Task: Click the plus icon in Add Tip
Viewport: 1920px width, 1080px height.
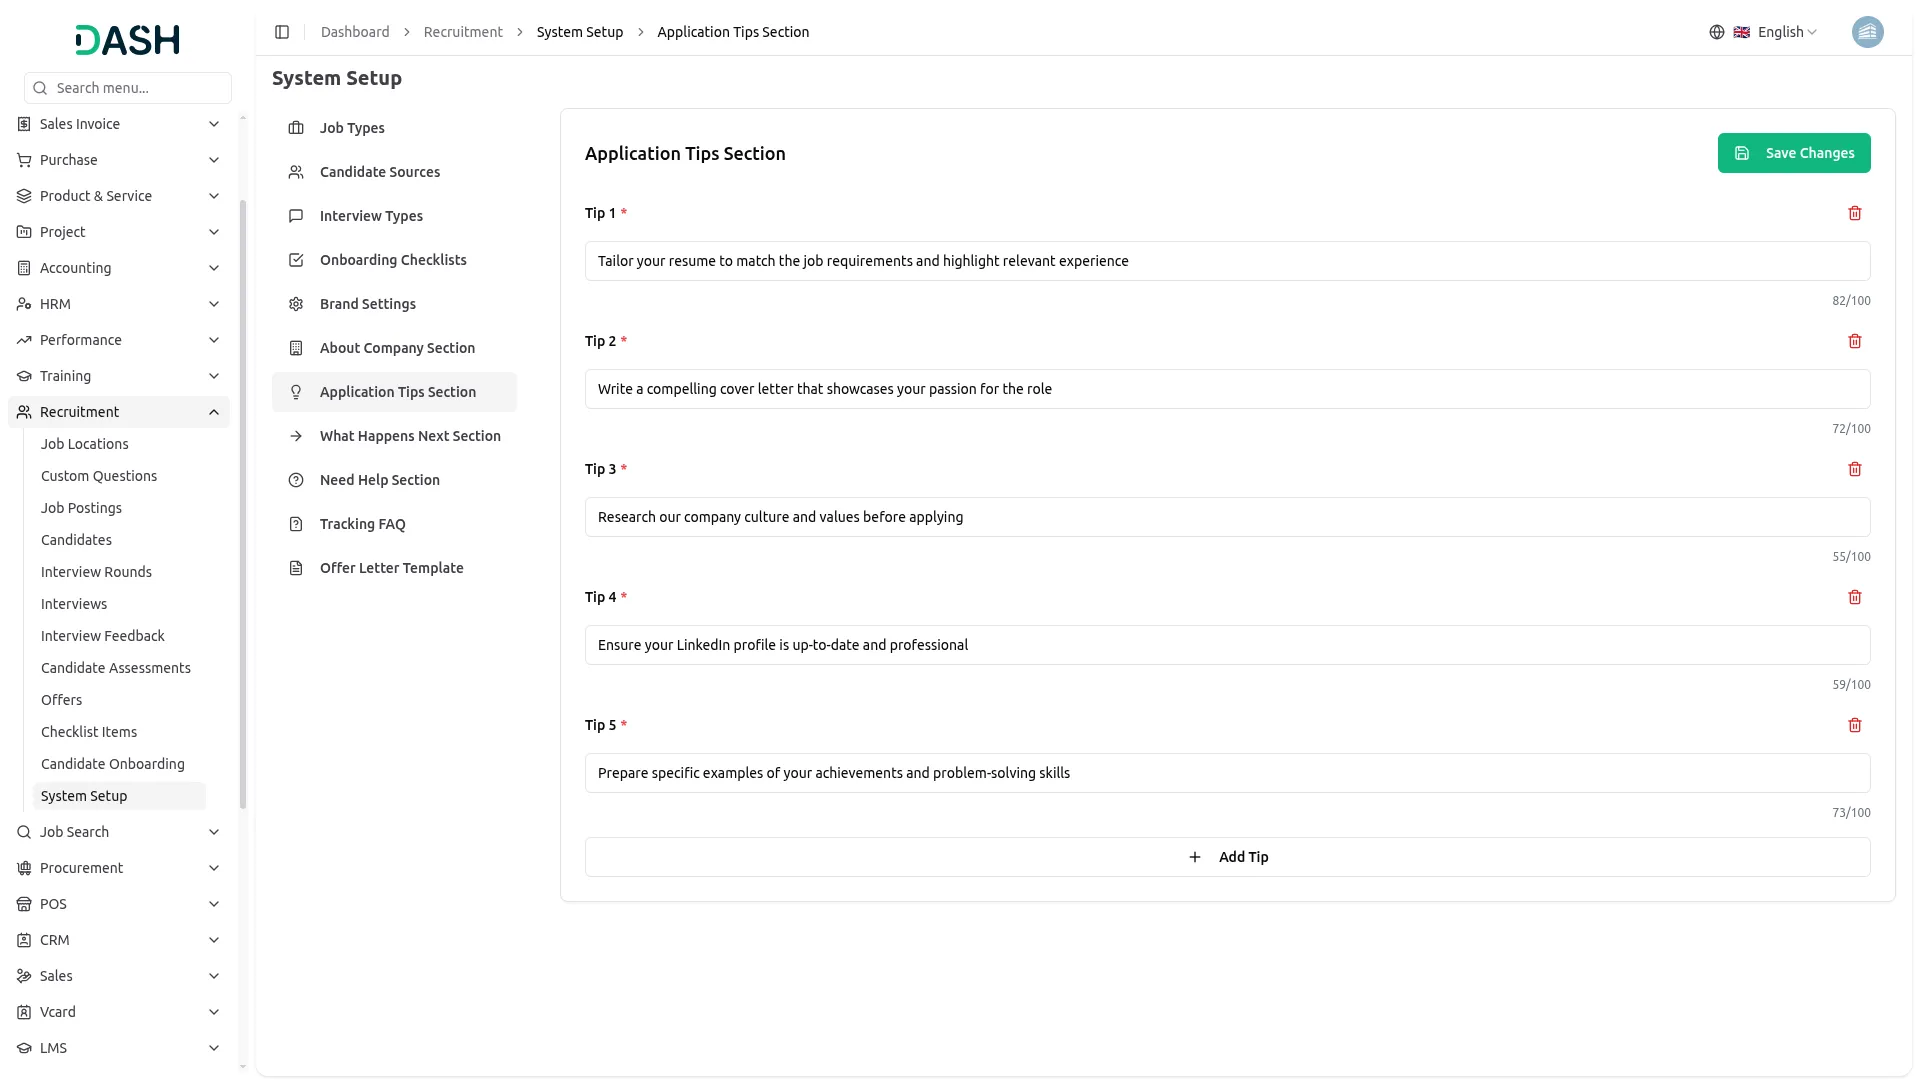Action: pos(1194,857)
